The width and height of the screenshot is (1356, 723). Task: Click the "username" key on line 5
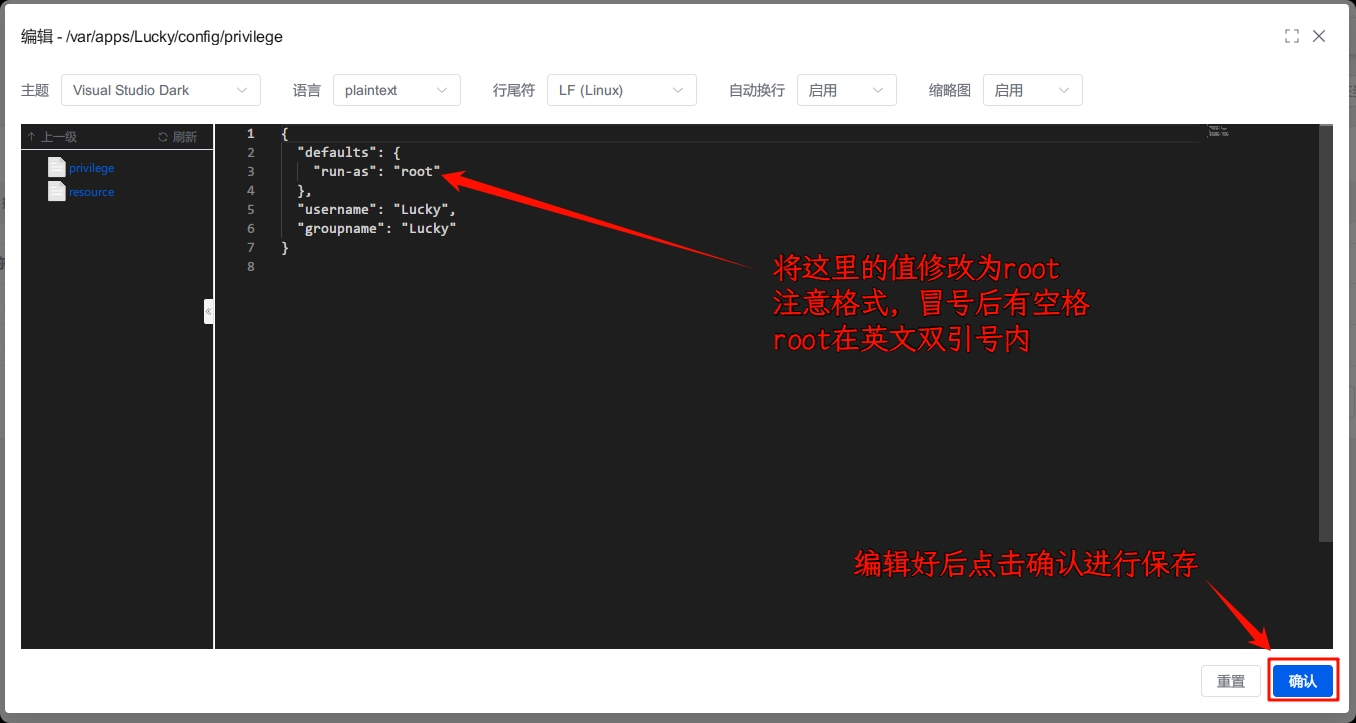click(337, 209)
